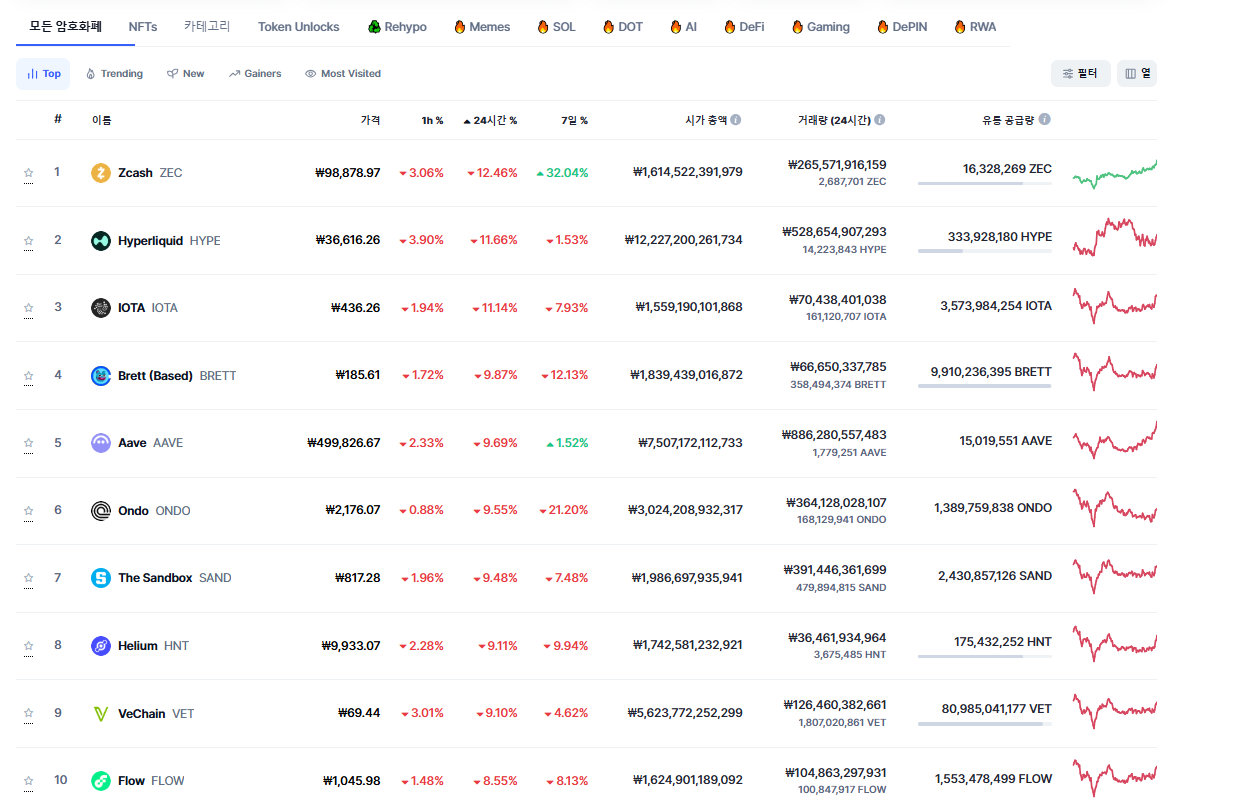Click the IOTA coin logo icon
The width and height of the screenshot is (1243, 807).
coord(101,308)
